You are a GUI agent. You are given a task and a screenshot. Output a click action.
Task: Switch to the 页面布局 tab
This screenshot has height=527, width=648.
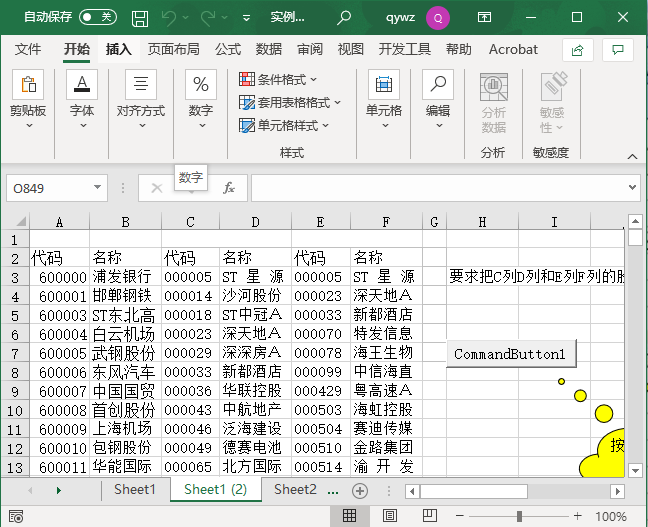[x=174, y=49]
